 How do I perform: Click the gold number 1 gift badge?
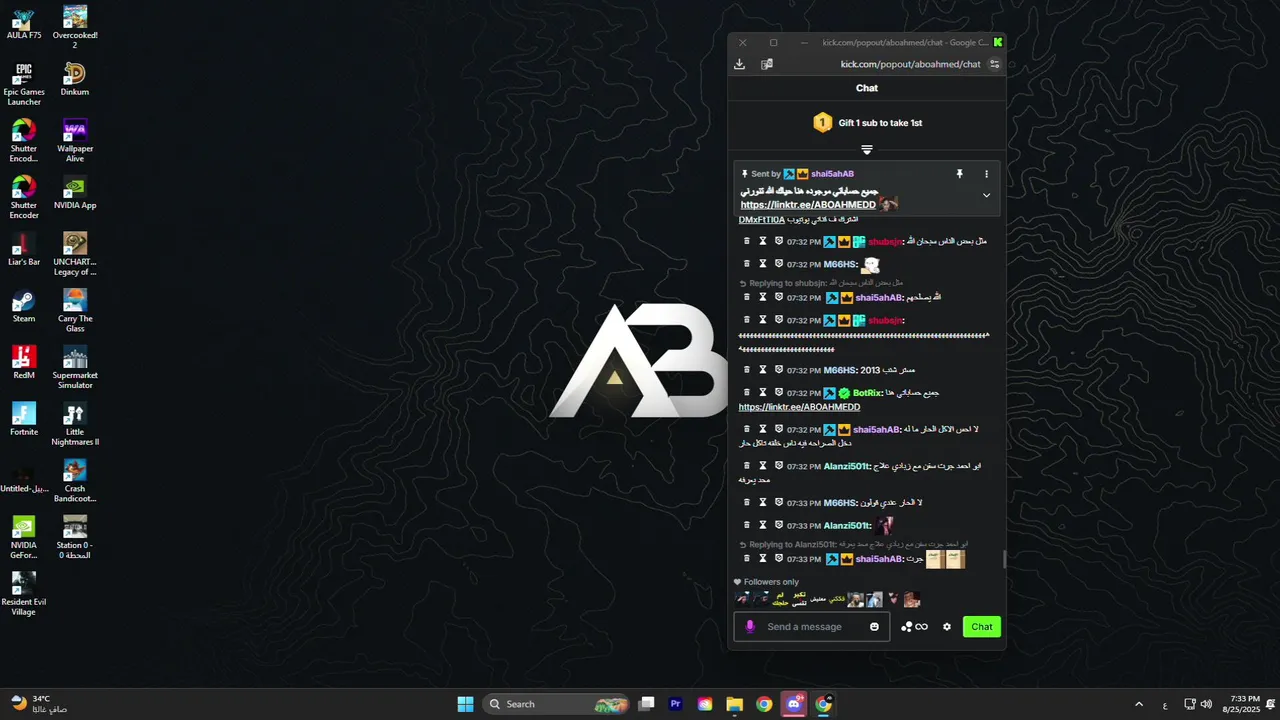[822, 123]
